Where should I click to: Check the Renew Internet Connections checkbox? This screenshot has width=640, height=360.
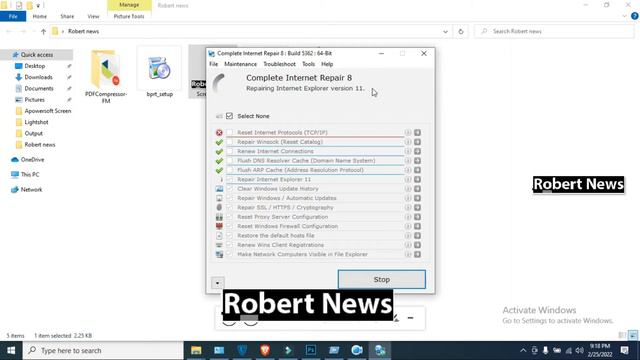click(230, 151)
